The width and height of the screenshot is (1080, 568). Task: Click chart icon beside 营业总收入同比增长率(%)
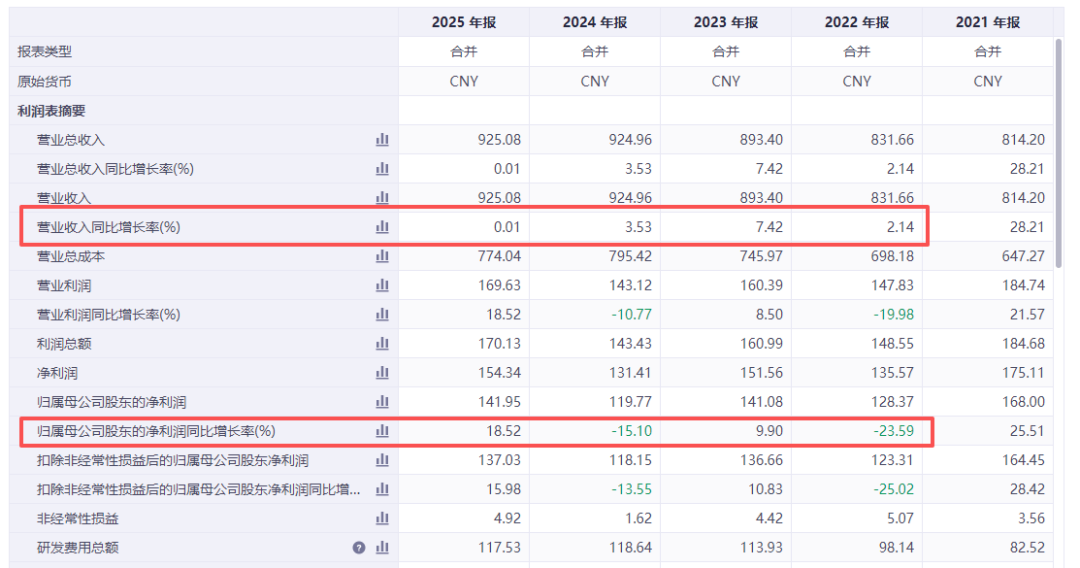pos(382,169)
